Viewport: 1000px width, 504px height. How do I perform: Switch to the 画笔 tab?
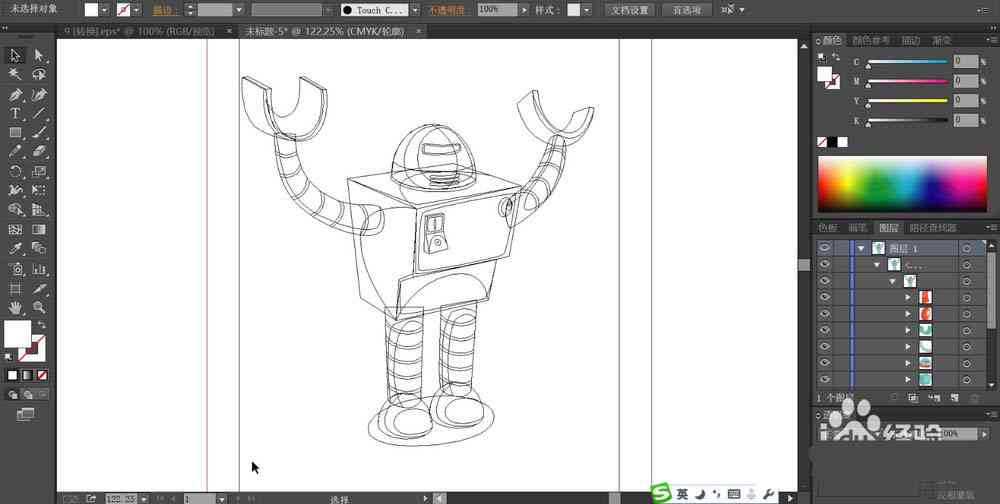(858, 228)
